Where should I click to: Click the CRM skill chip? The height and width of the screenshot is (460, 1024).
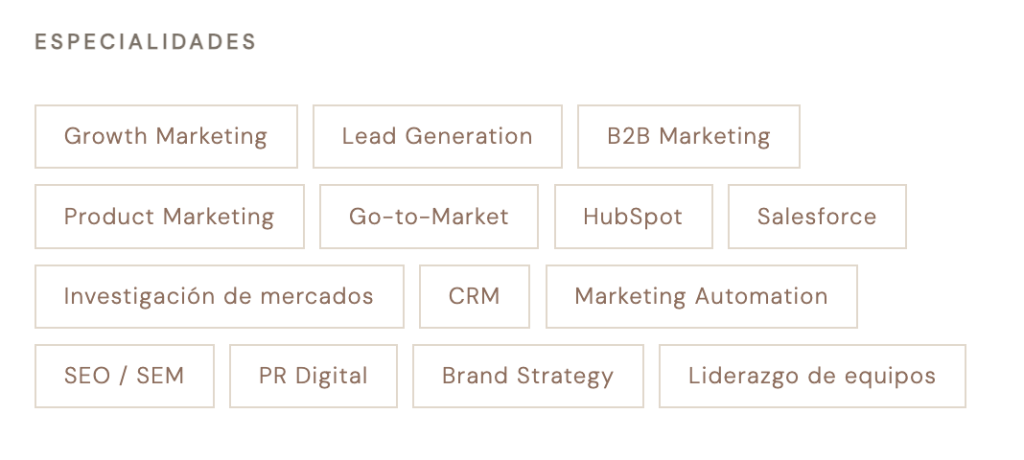pyautogui.click(x=474, y=296)
